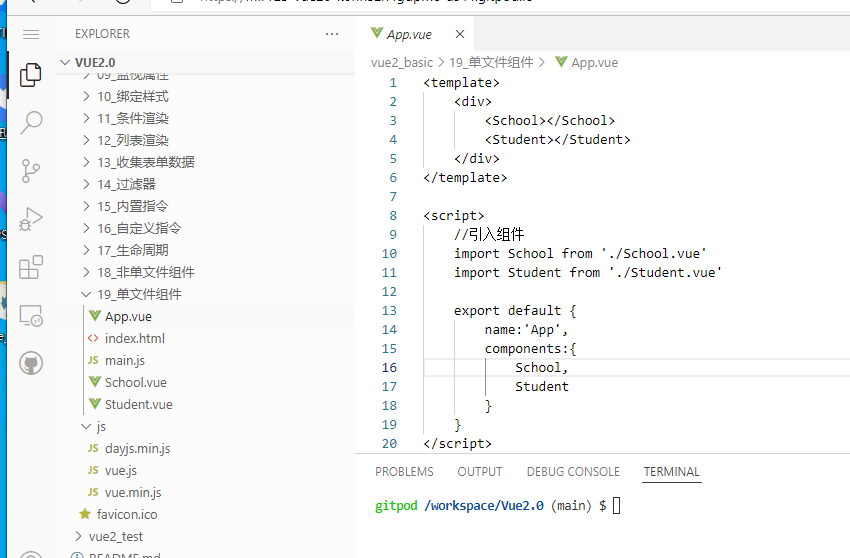Collapse the VUE2.0 root folder
Viewport: 850px width, 558px height.
(x=65, y=62)
